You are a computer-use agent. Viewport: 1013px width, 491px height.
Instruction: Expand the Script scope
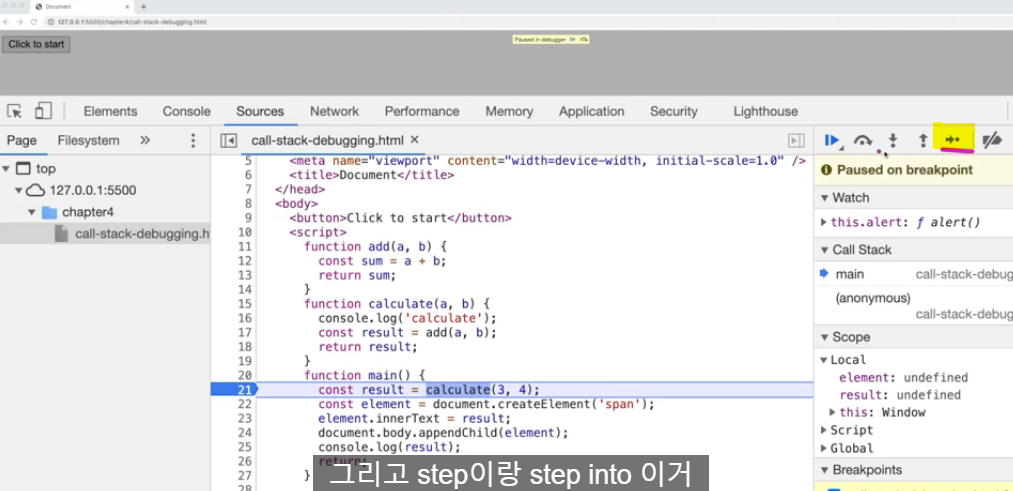coord(824,430)
